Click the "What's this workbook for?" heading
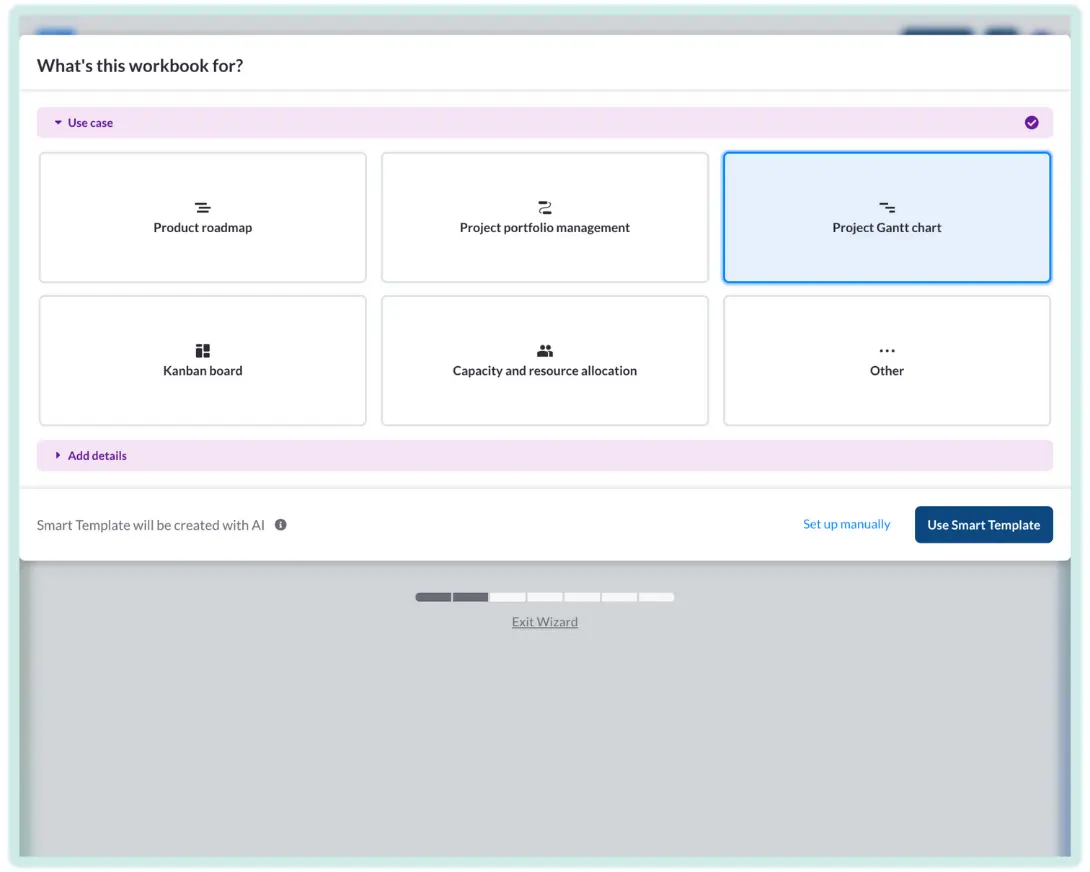This screenshot has width=1090, height=872. pos(140,65)
